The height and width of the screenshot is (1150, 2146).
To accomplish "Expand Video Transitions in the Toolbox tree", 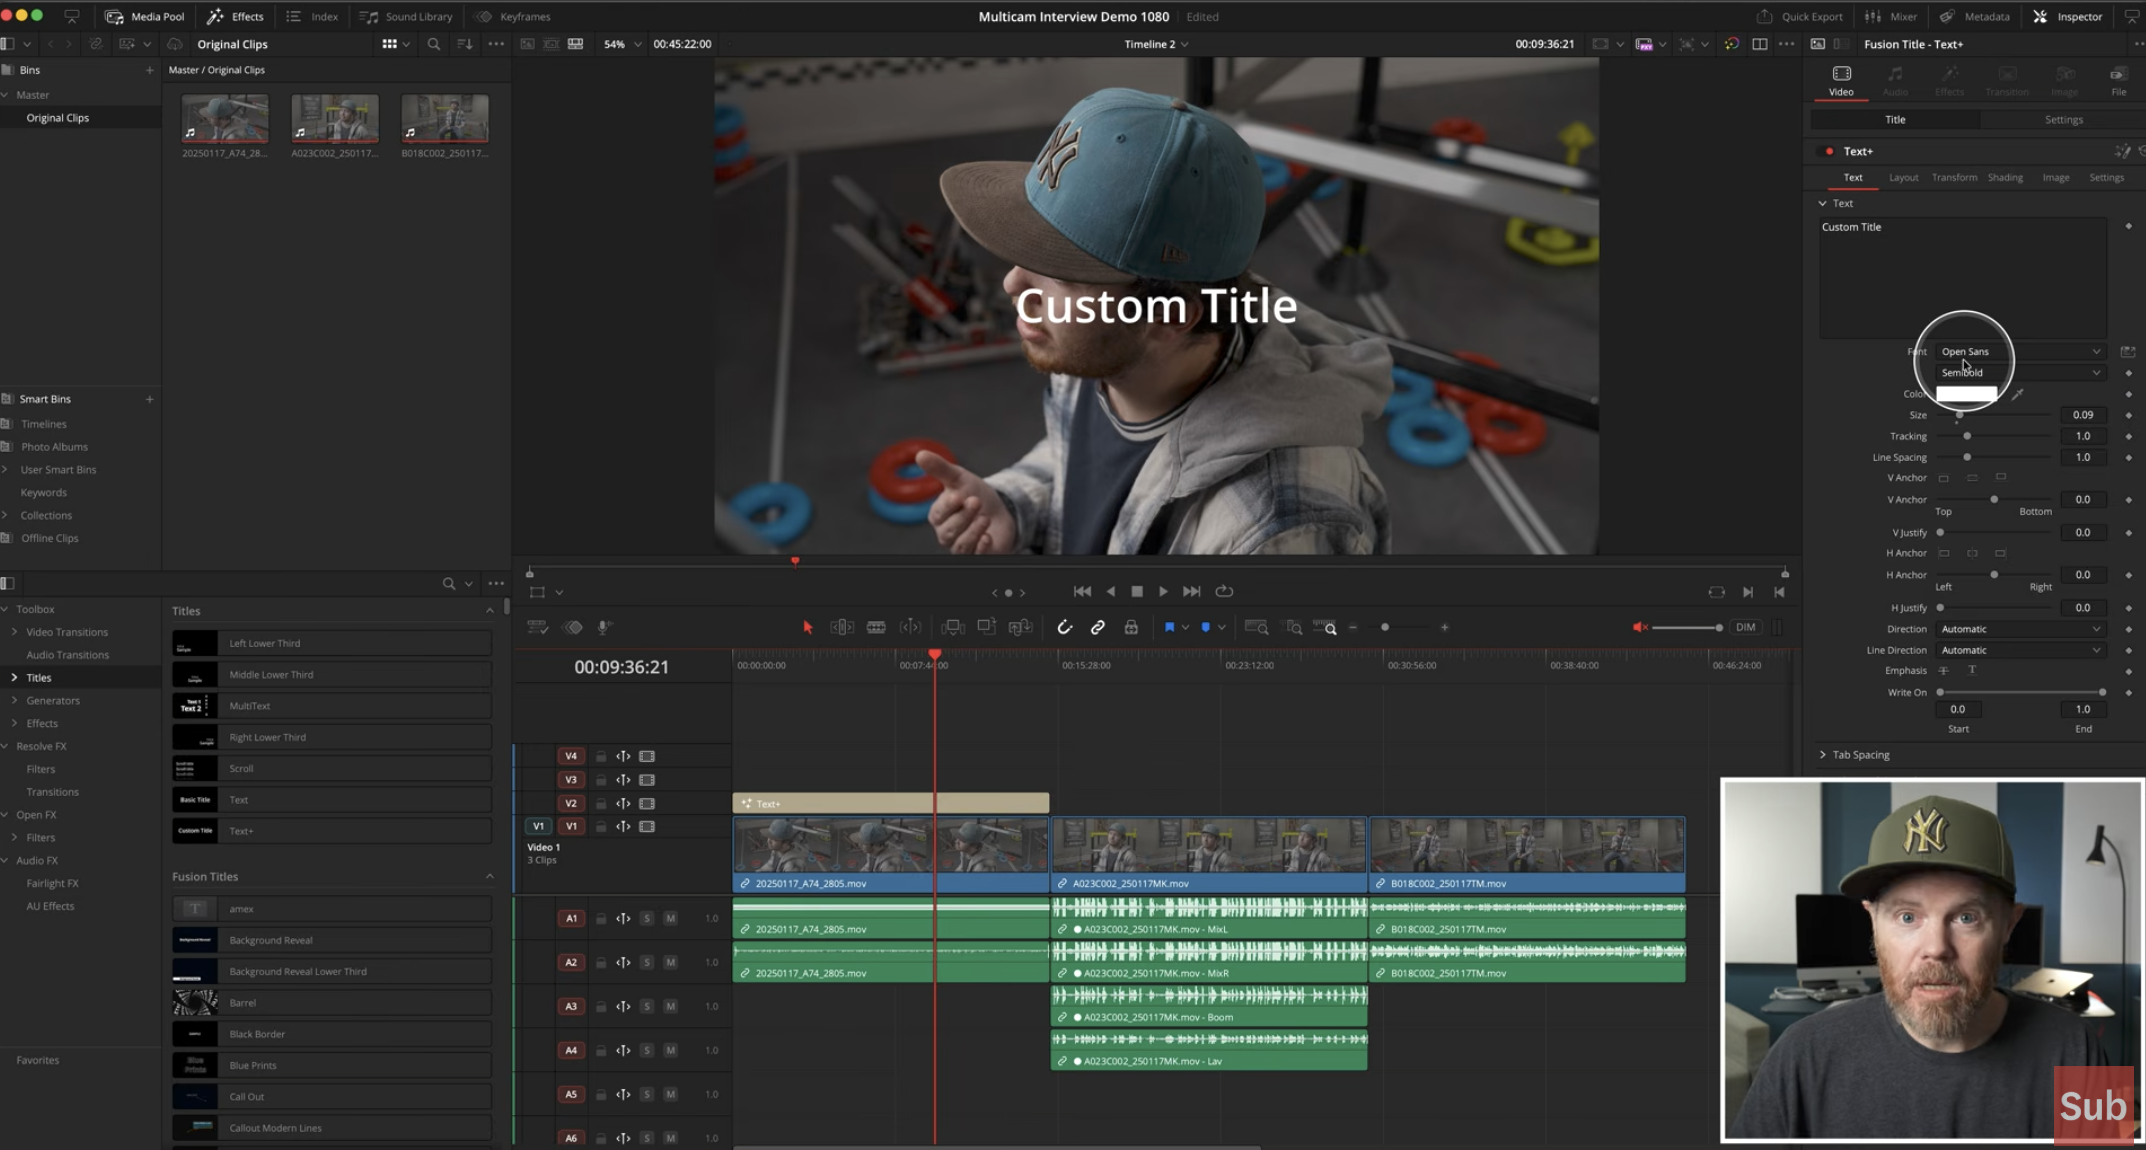I will 14,632.
